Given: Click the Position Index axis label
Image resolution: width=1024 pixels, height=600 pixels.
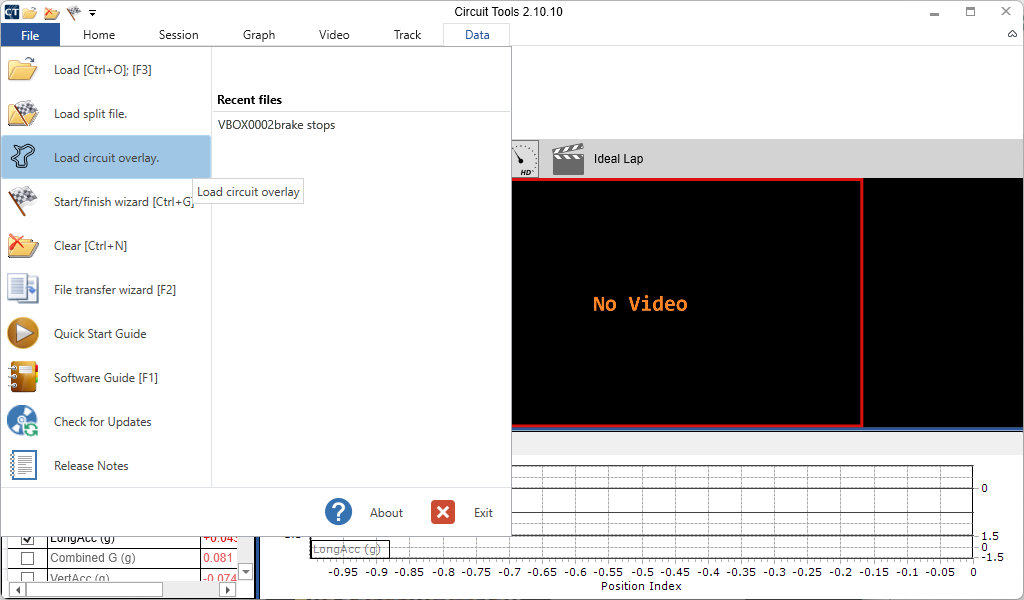Looking at the screenshot, I should tap(641, 586).
